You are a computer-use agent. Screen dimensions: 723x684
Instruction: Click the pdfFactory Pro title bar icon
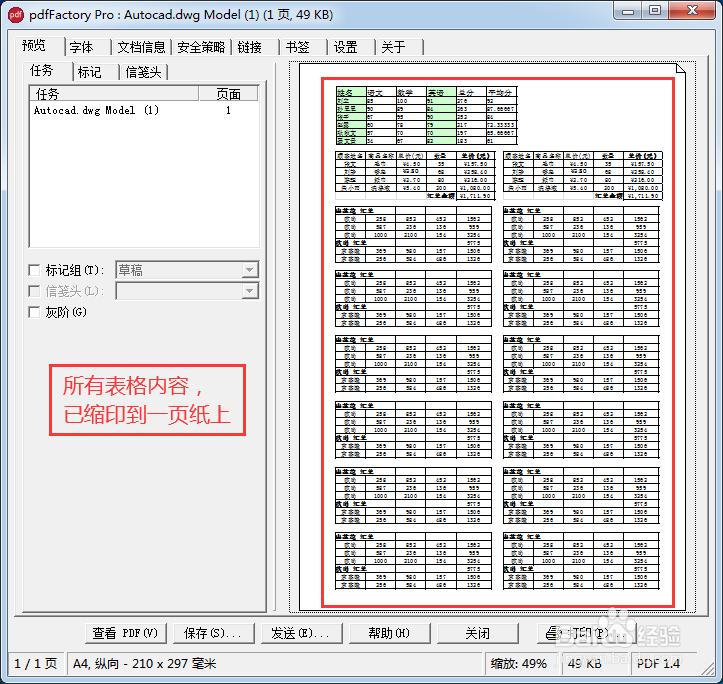click(16, 15)
